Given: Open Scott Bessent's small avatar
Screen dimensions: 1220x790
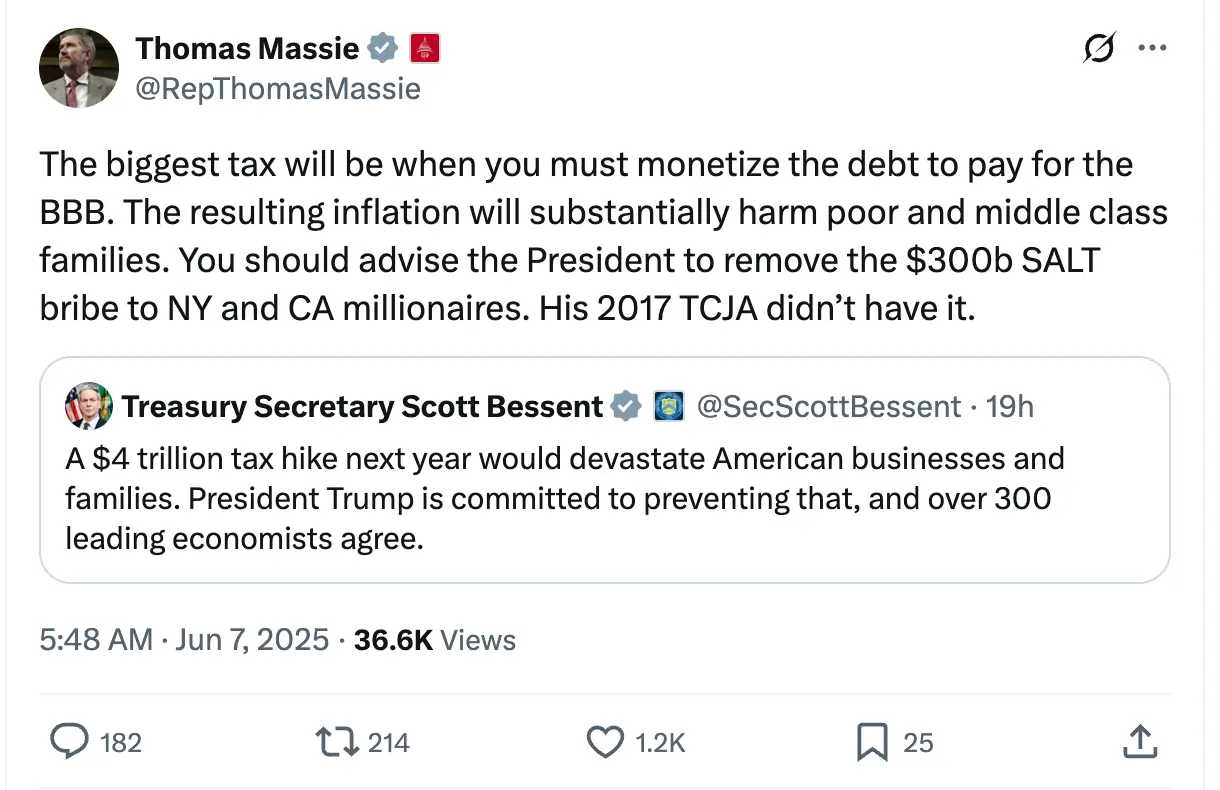Looking at the screenshot, I should coord(88,407).
